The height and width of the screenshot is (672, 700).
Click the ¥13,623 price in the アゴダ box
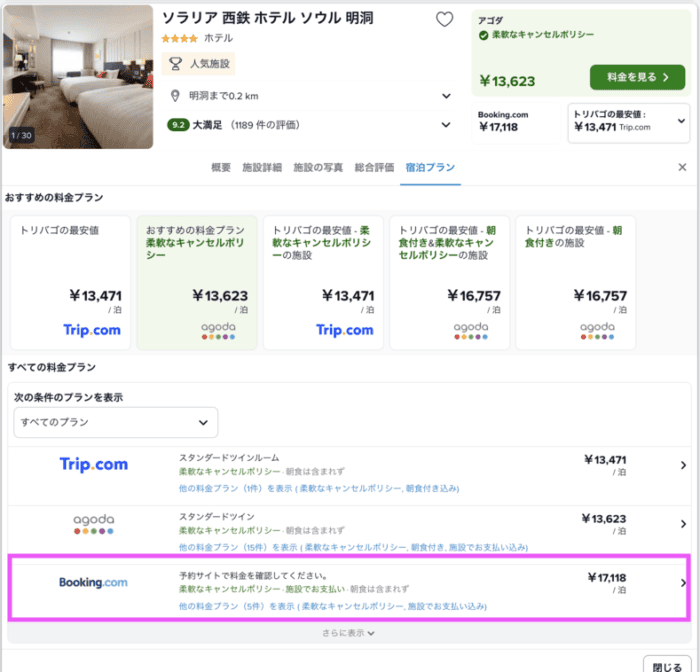507,81
